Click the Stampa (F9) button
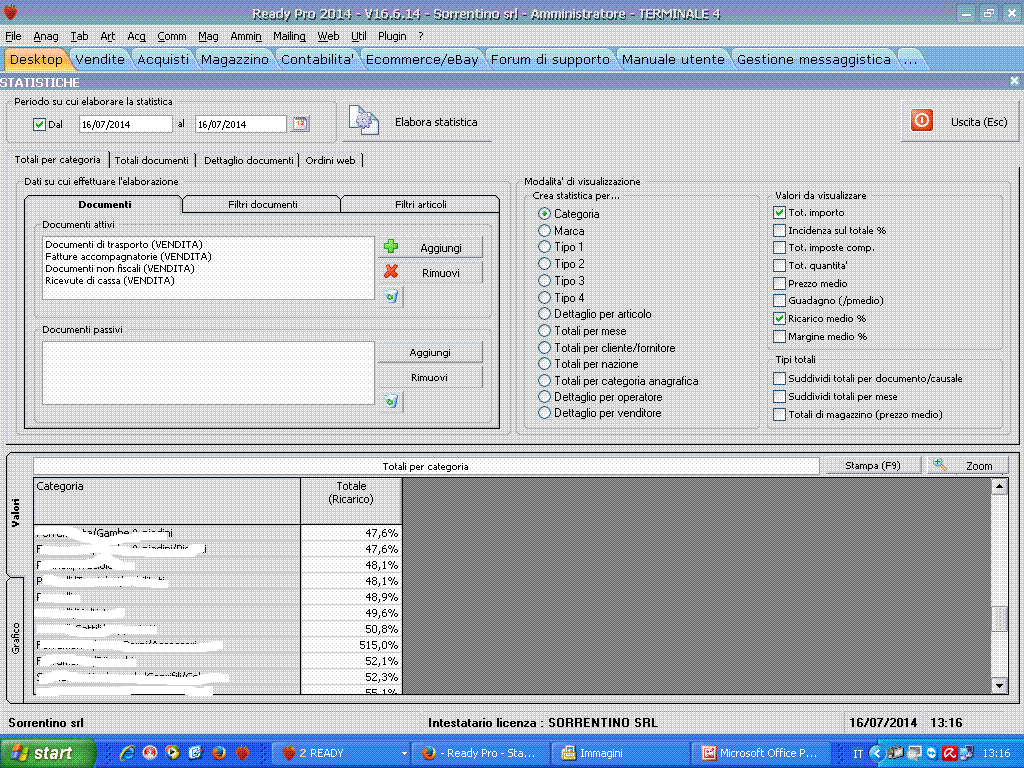 click(872, 466)
